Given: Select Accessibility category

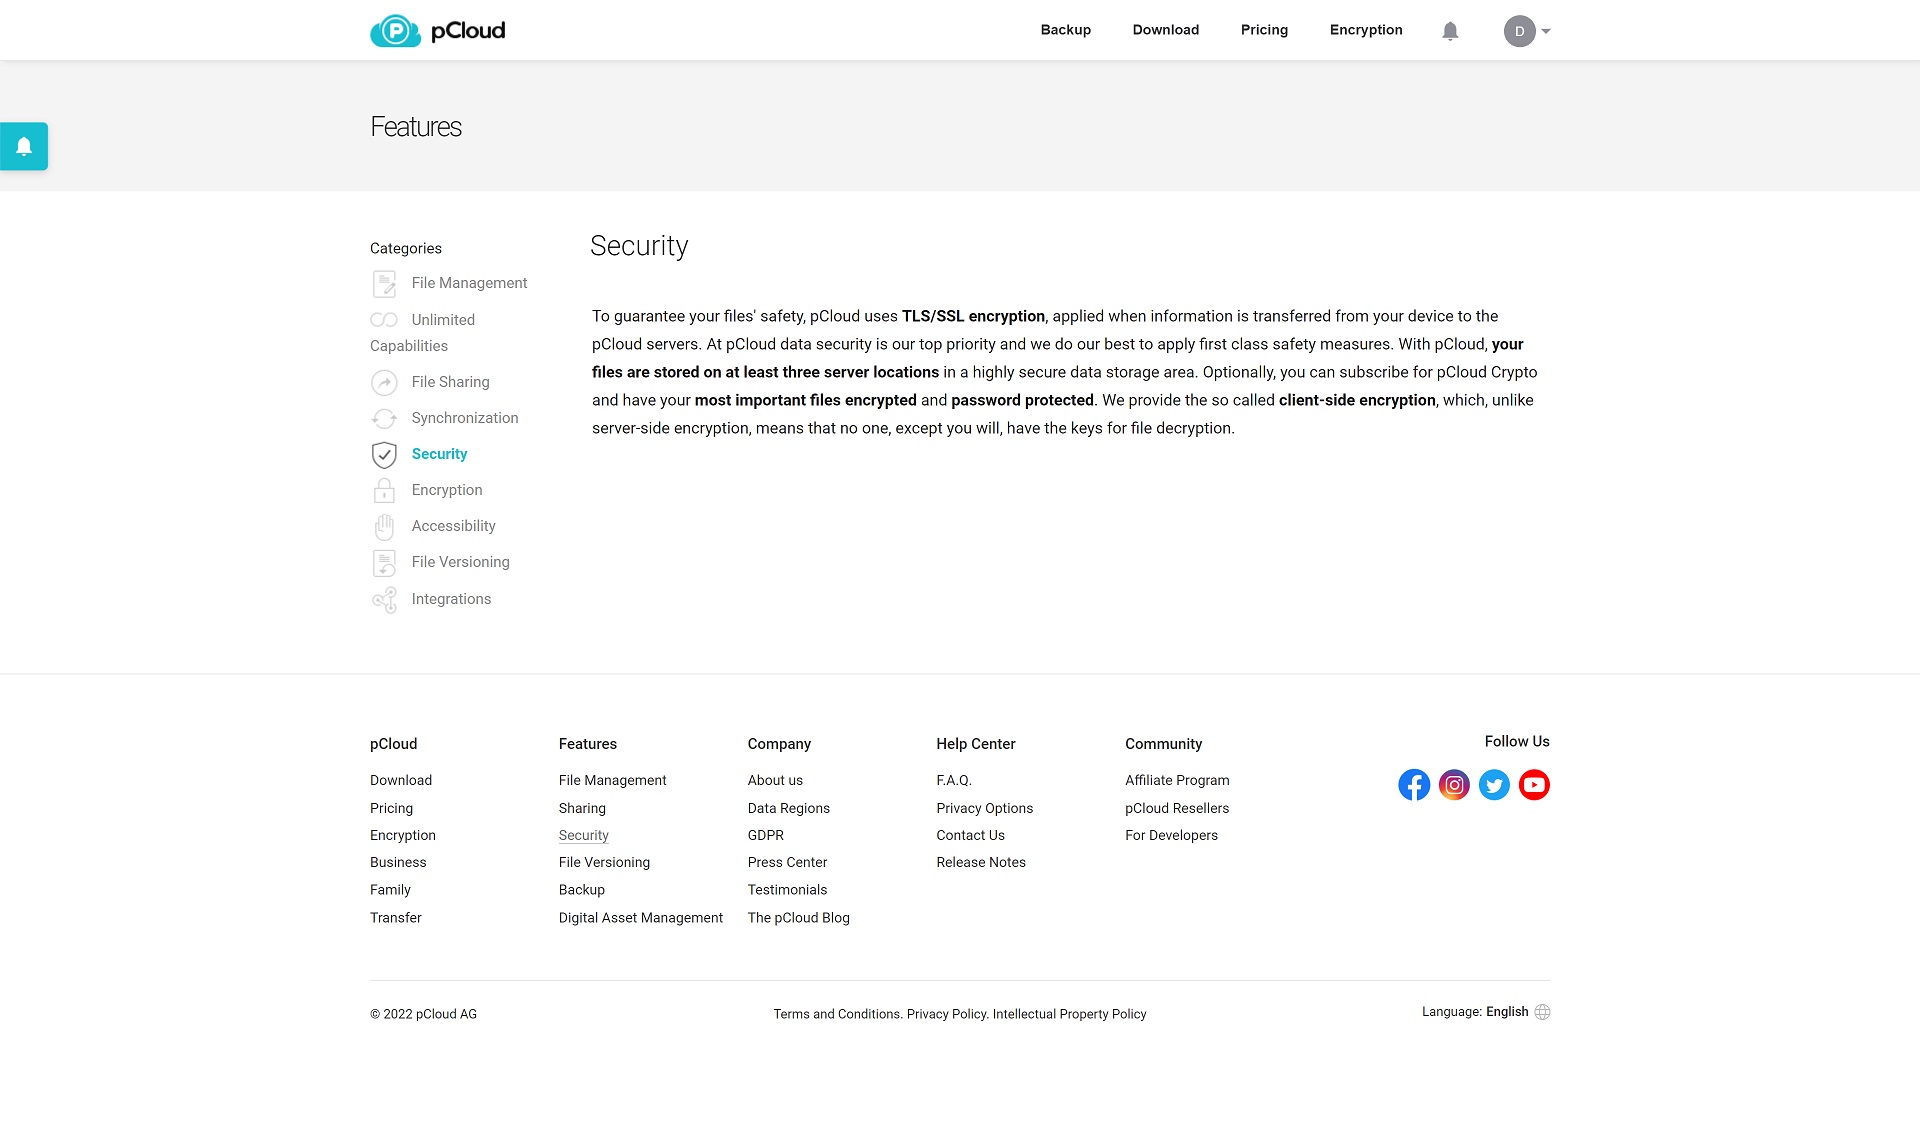Looking at the screenshot, I should pyautogui.click(x=453, y=526).
